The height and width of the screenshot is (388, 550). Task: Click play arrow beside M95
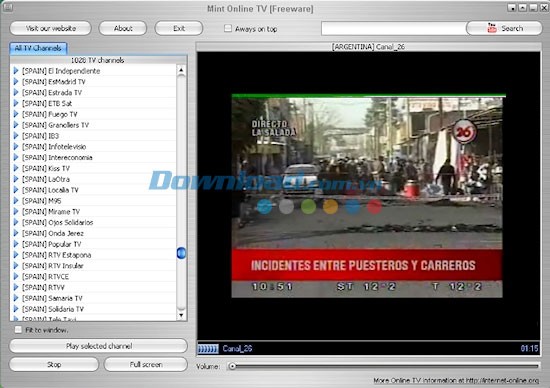(16, 201)
